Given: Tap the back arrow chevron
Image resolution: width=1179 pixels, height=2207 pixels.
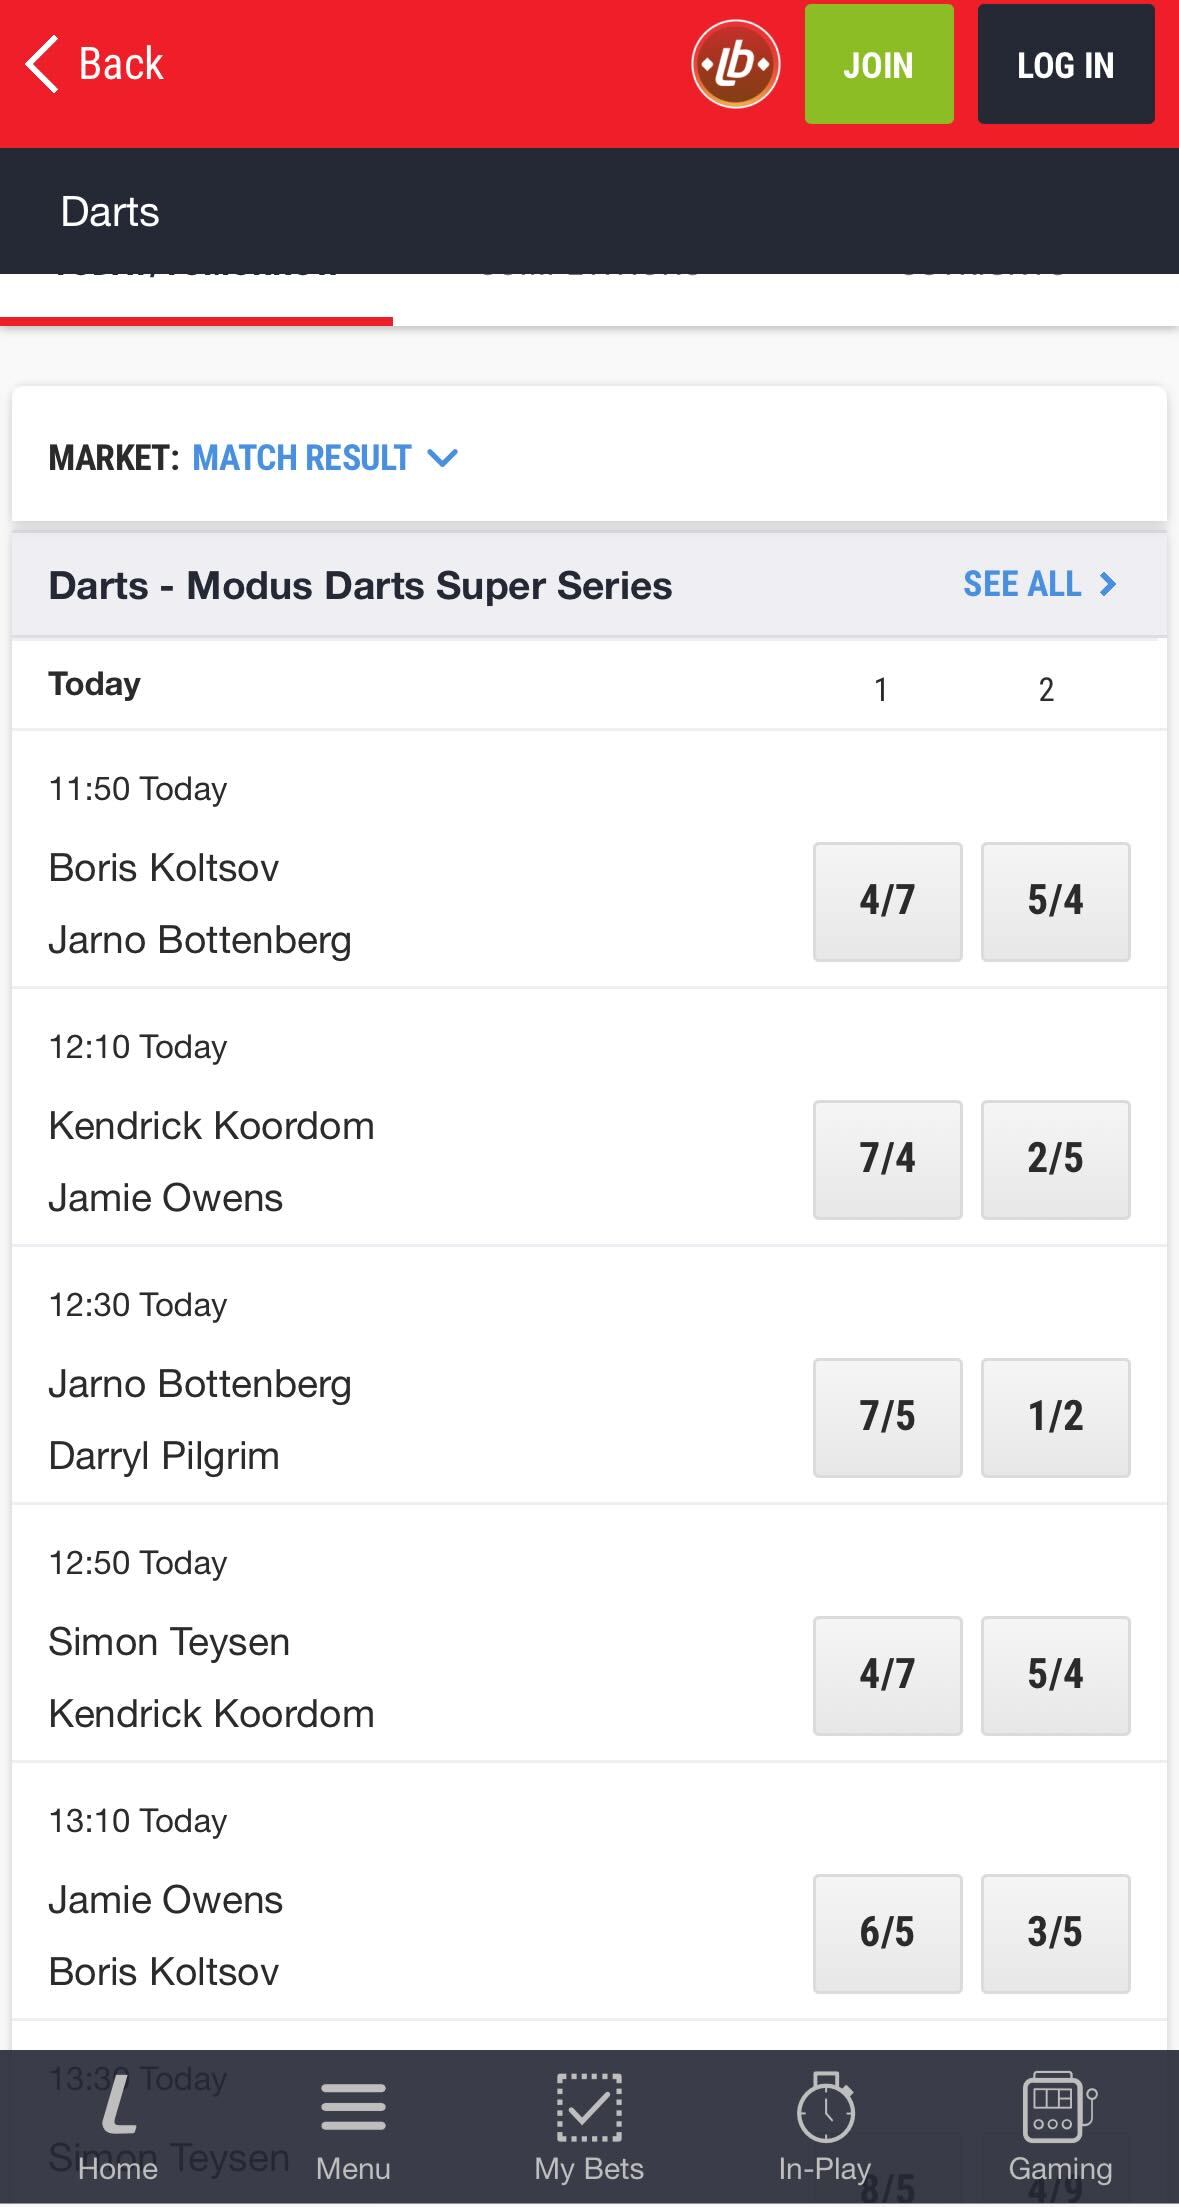Looking at the screenshot, I should tap(42, 62).
